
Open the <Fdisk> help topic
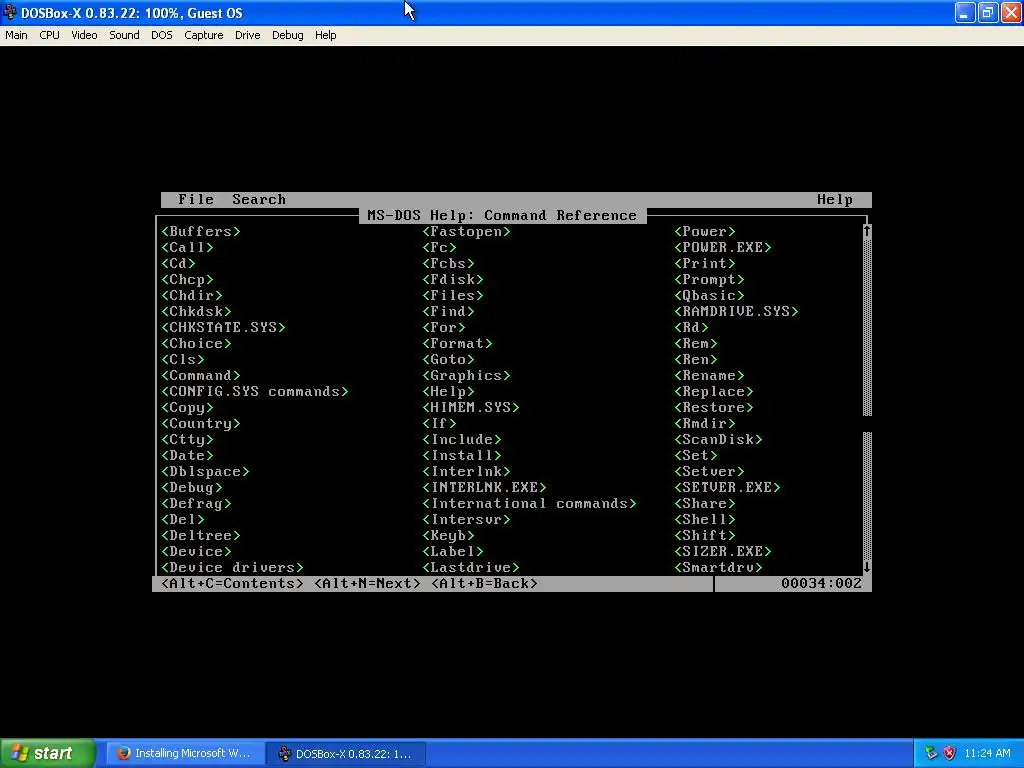pyautogui.click(x=453, y=280)
